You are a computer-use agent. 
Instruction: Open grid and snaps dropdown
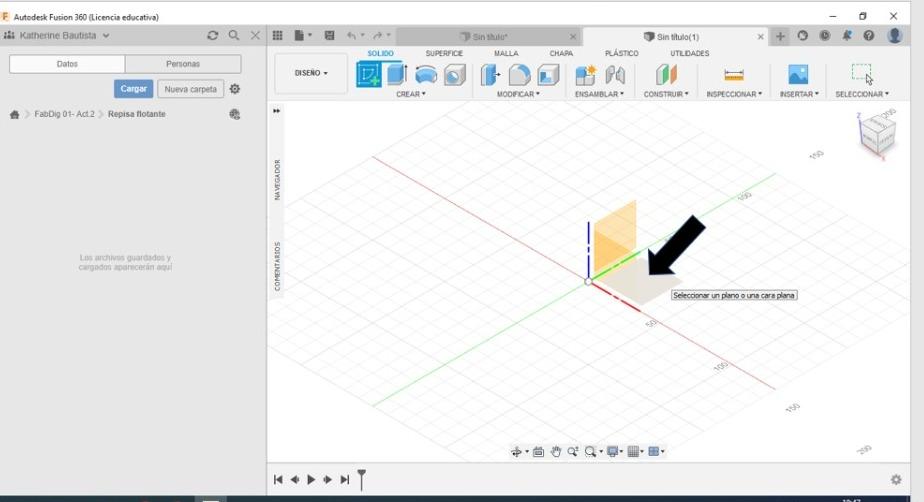pyautogui.click(x=635, y=452)
